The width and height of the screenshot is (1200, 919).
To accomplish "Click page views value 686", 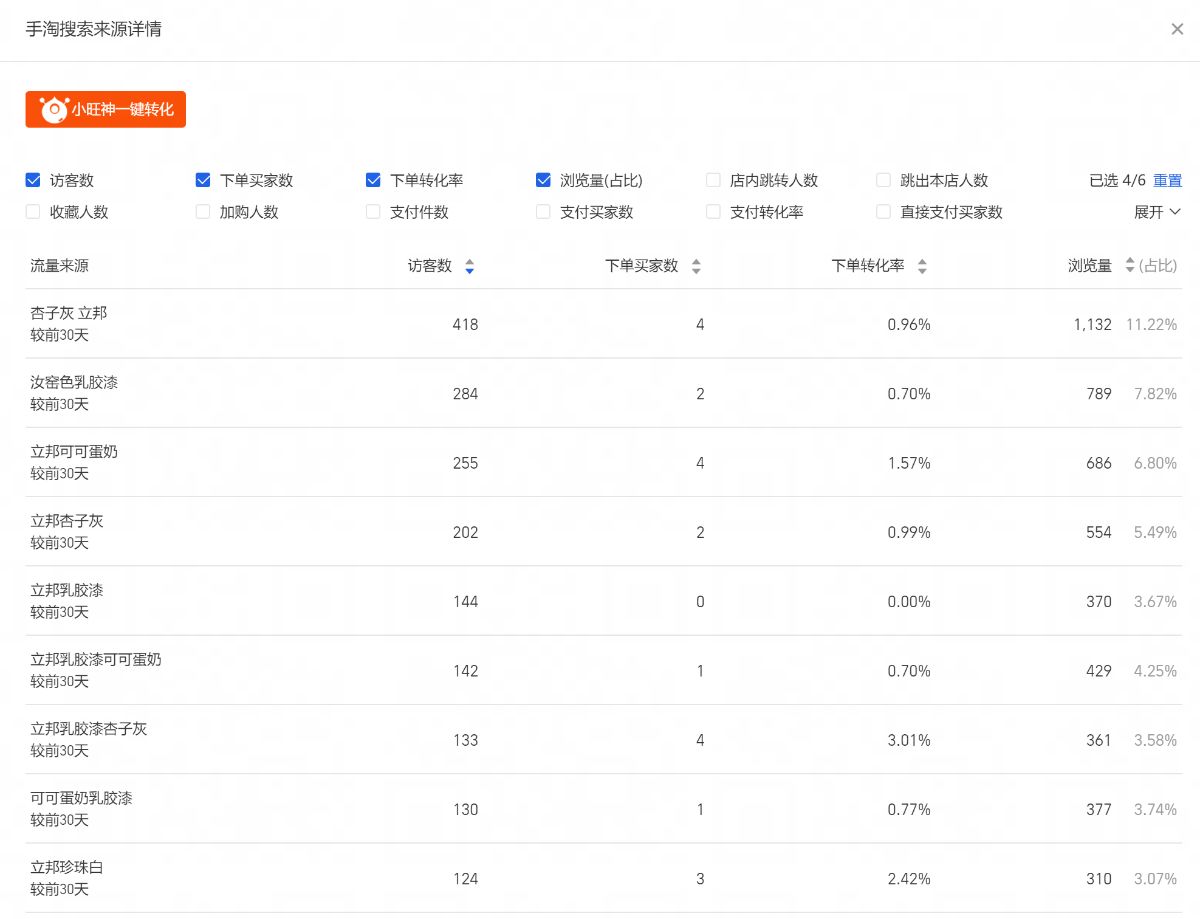I will [1099, 463].
